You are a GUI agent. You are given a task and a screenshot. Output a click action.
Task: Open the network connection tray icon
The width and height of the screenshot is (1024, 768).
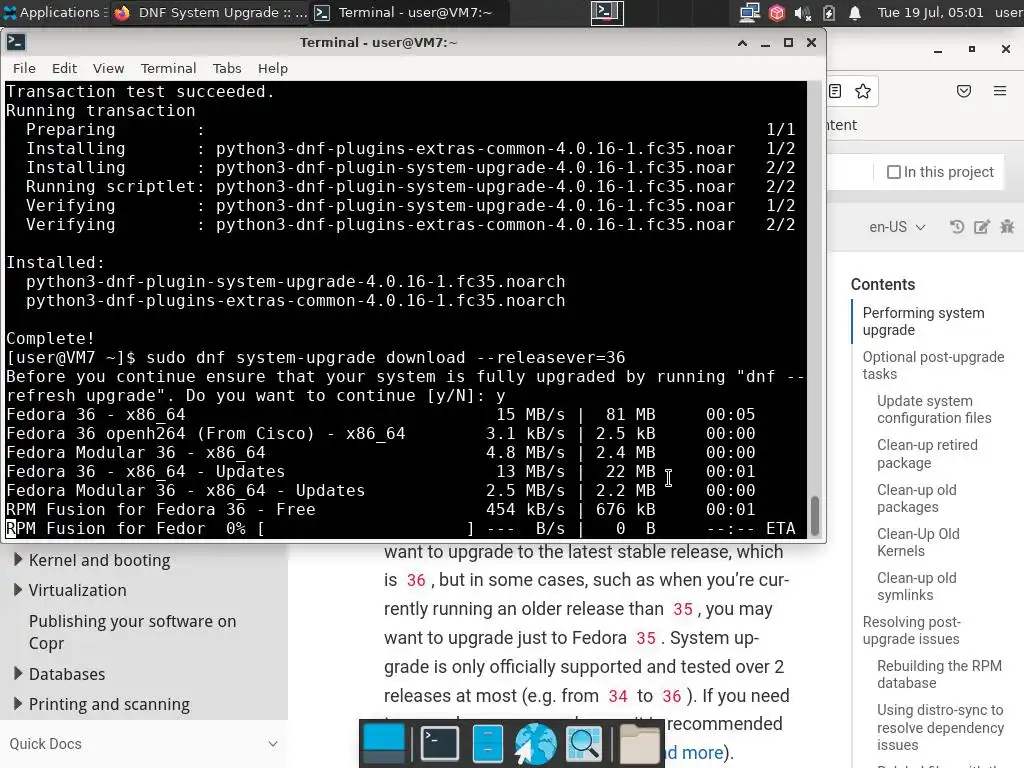749,12
